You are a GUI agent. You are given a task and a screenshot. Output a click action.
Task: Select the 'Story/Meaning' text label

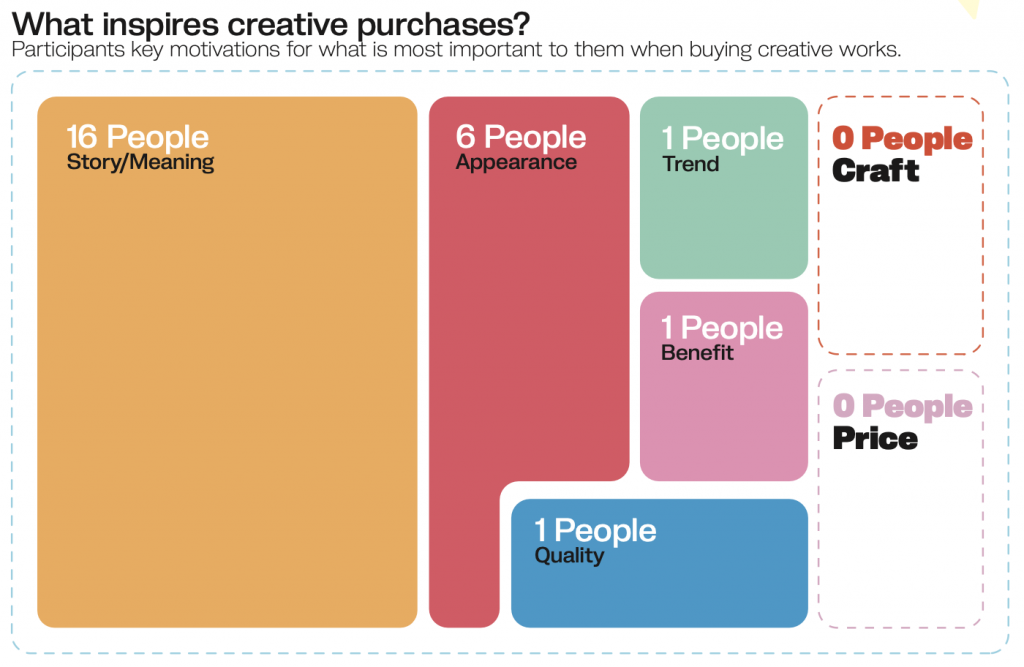point(140,162)
